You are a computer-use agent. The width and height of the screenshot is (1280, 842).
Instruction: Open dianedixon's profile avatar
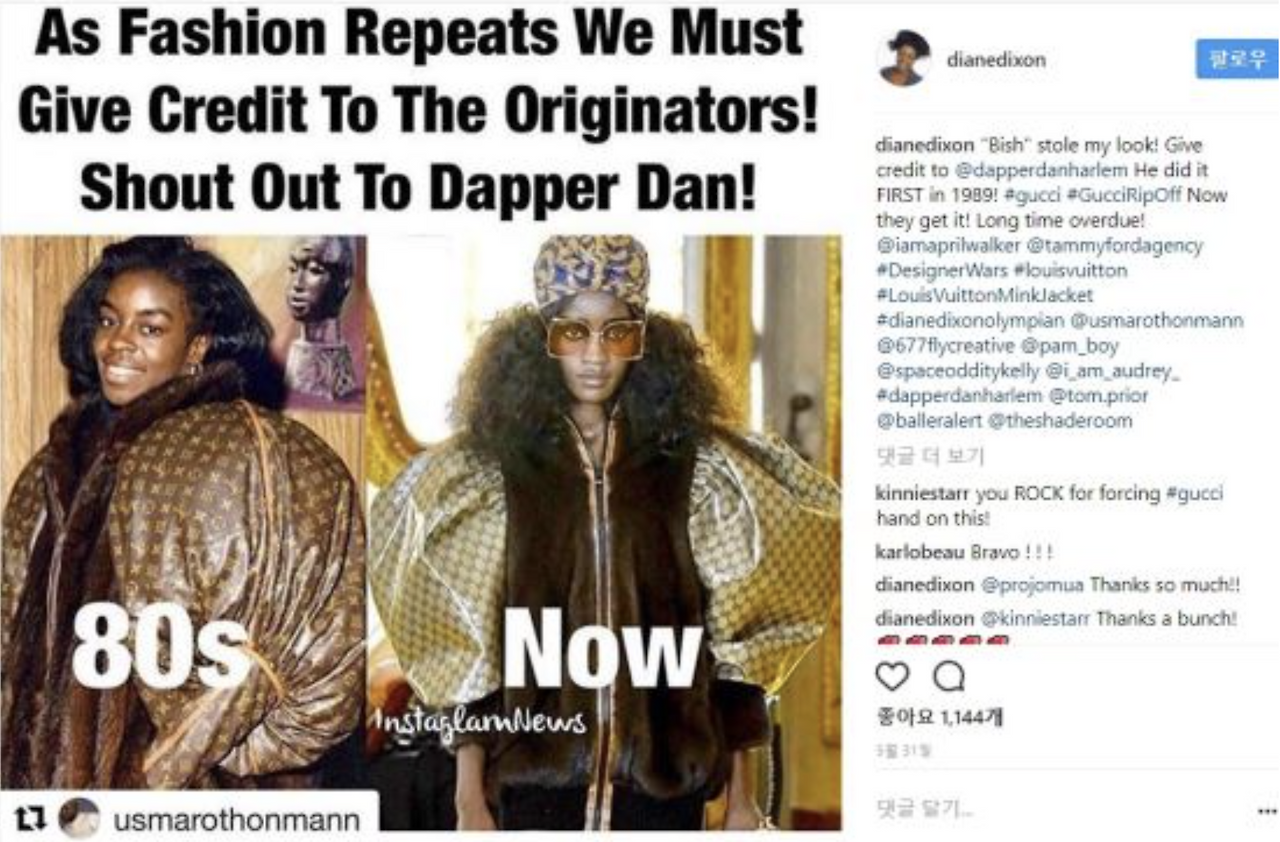coord(903,59)
